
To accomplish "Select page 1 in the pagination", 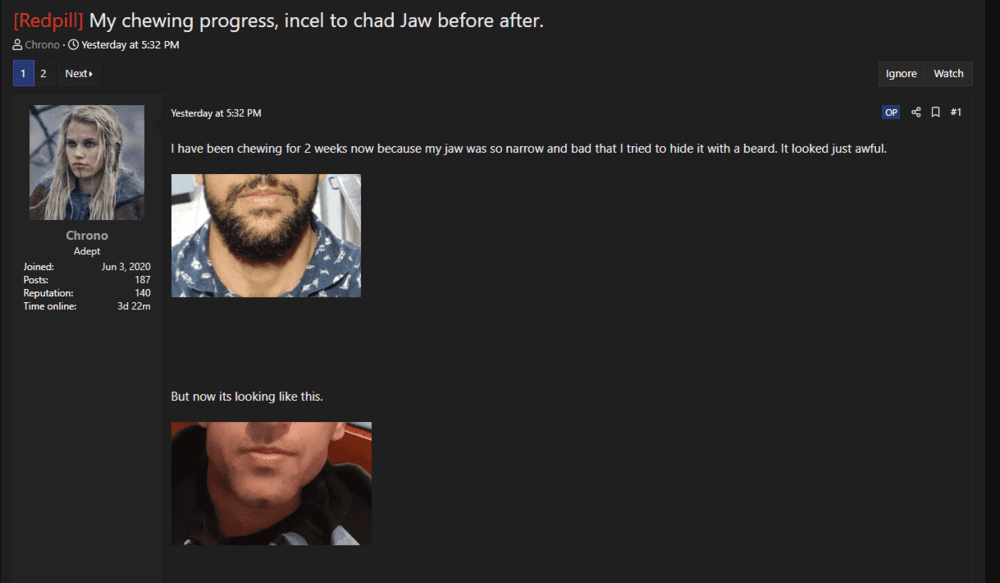I will [x=24, y=73].
